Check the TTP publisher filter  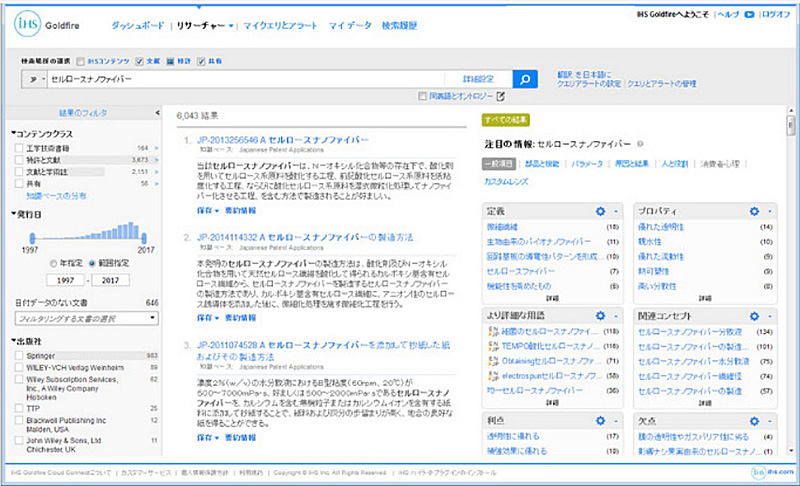click(x=19, y=408)
